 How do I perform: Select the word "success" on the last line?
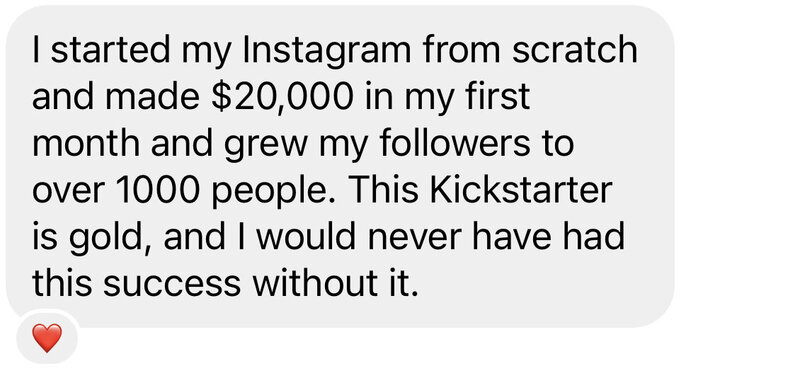tap(172, 285)
